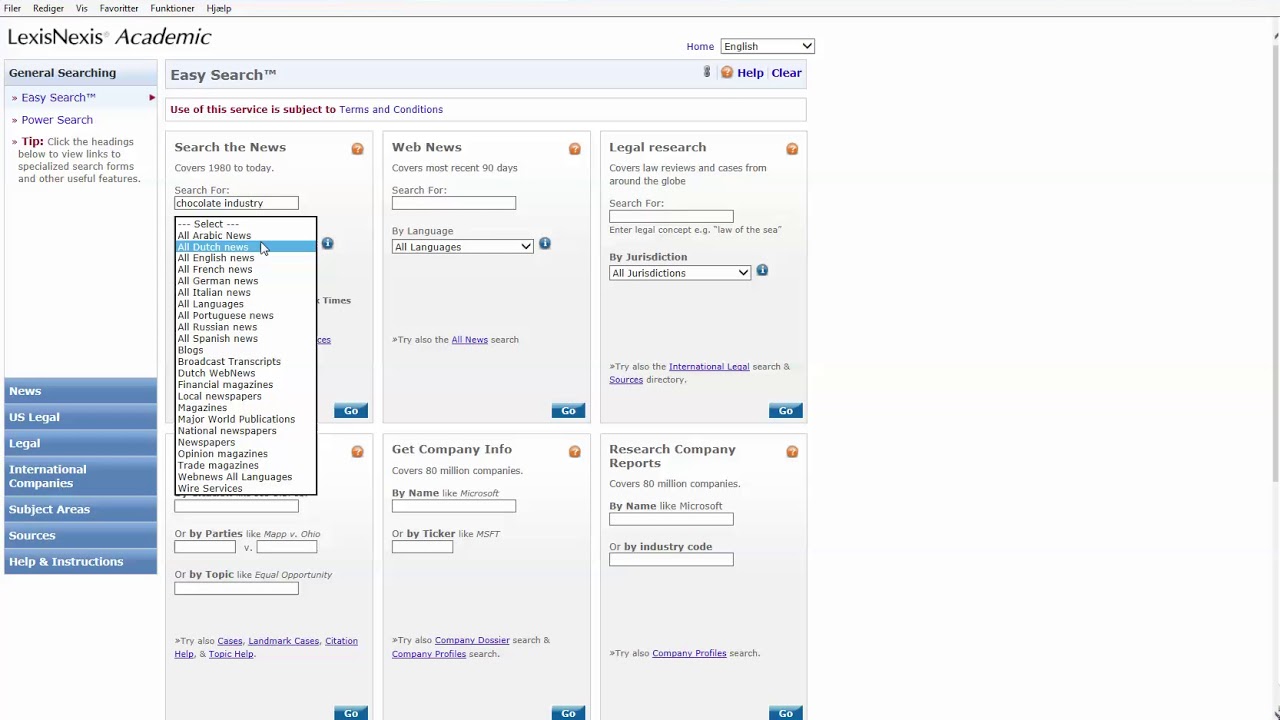The image size is (1280, 720).
Task: Open help icon in Research Company Reports panel
Action: click(x=792, y=452)
